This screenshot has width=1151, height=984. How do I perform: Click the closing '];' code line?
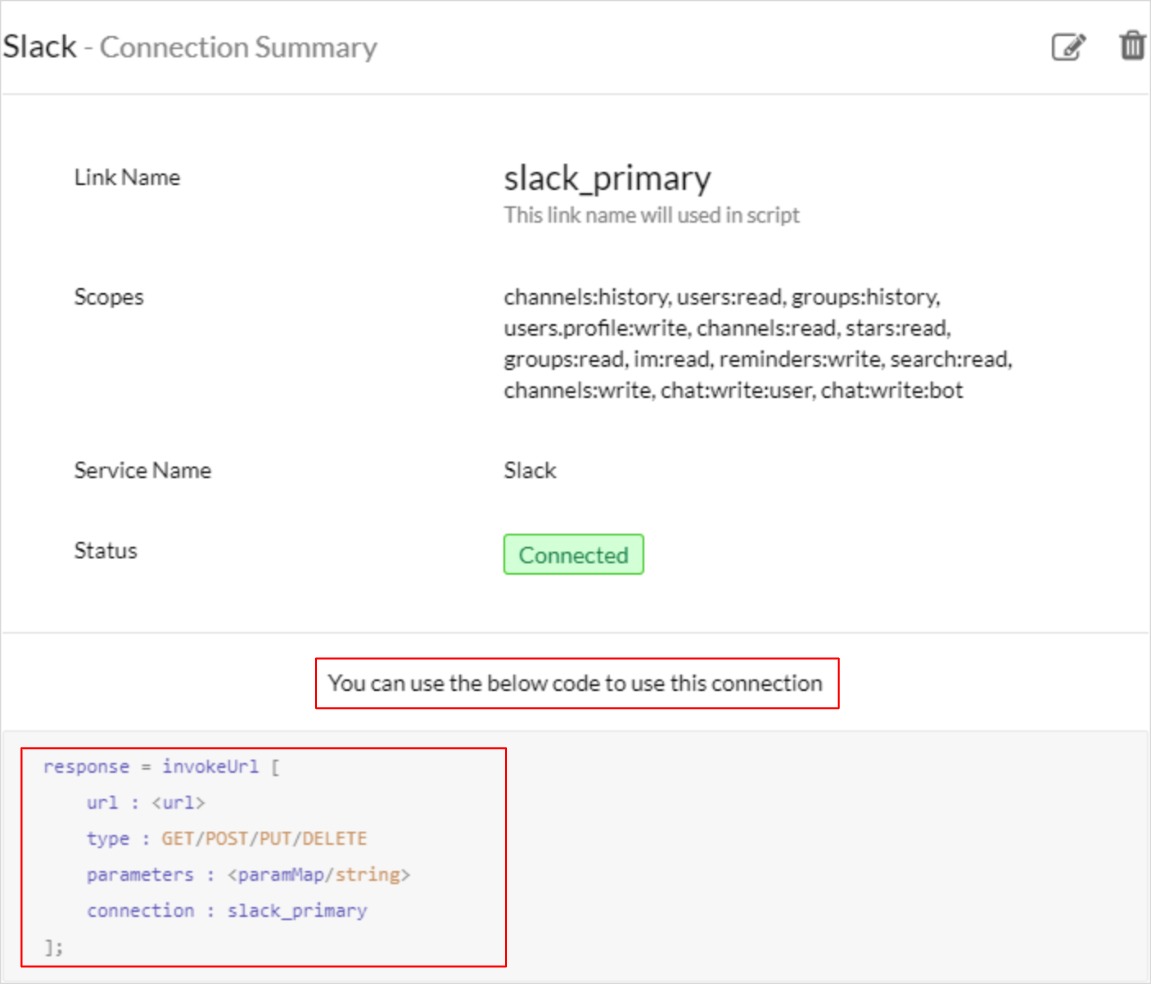53,946
